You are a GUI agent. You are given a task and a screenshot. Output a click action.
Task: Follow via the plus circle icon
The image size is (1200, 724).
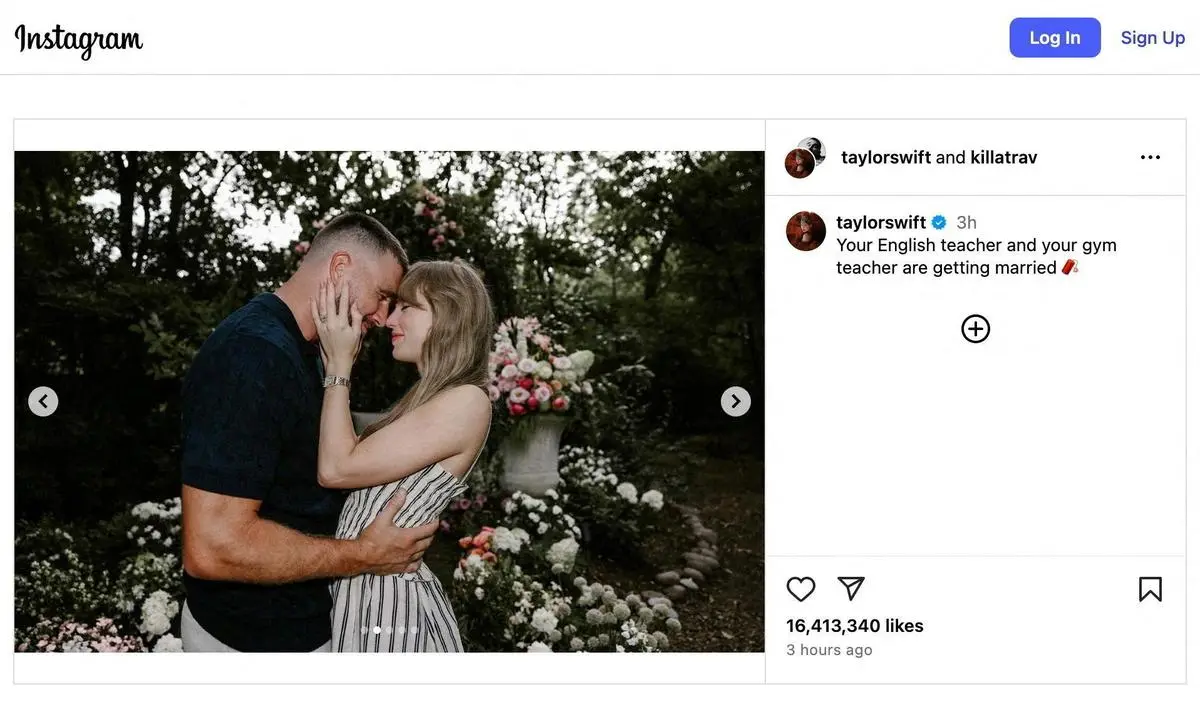(x=975, y=328)
